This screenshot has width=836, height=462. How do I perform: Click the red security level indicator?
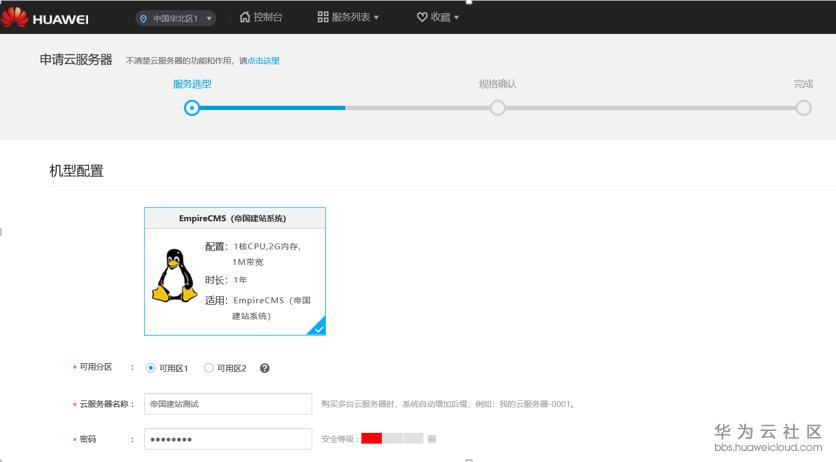(372, 439)
